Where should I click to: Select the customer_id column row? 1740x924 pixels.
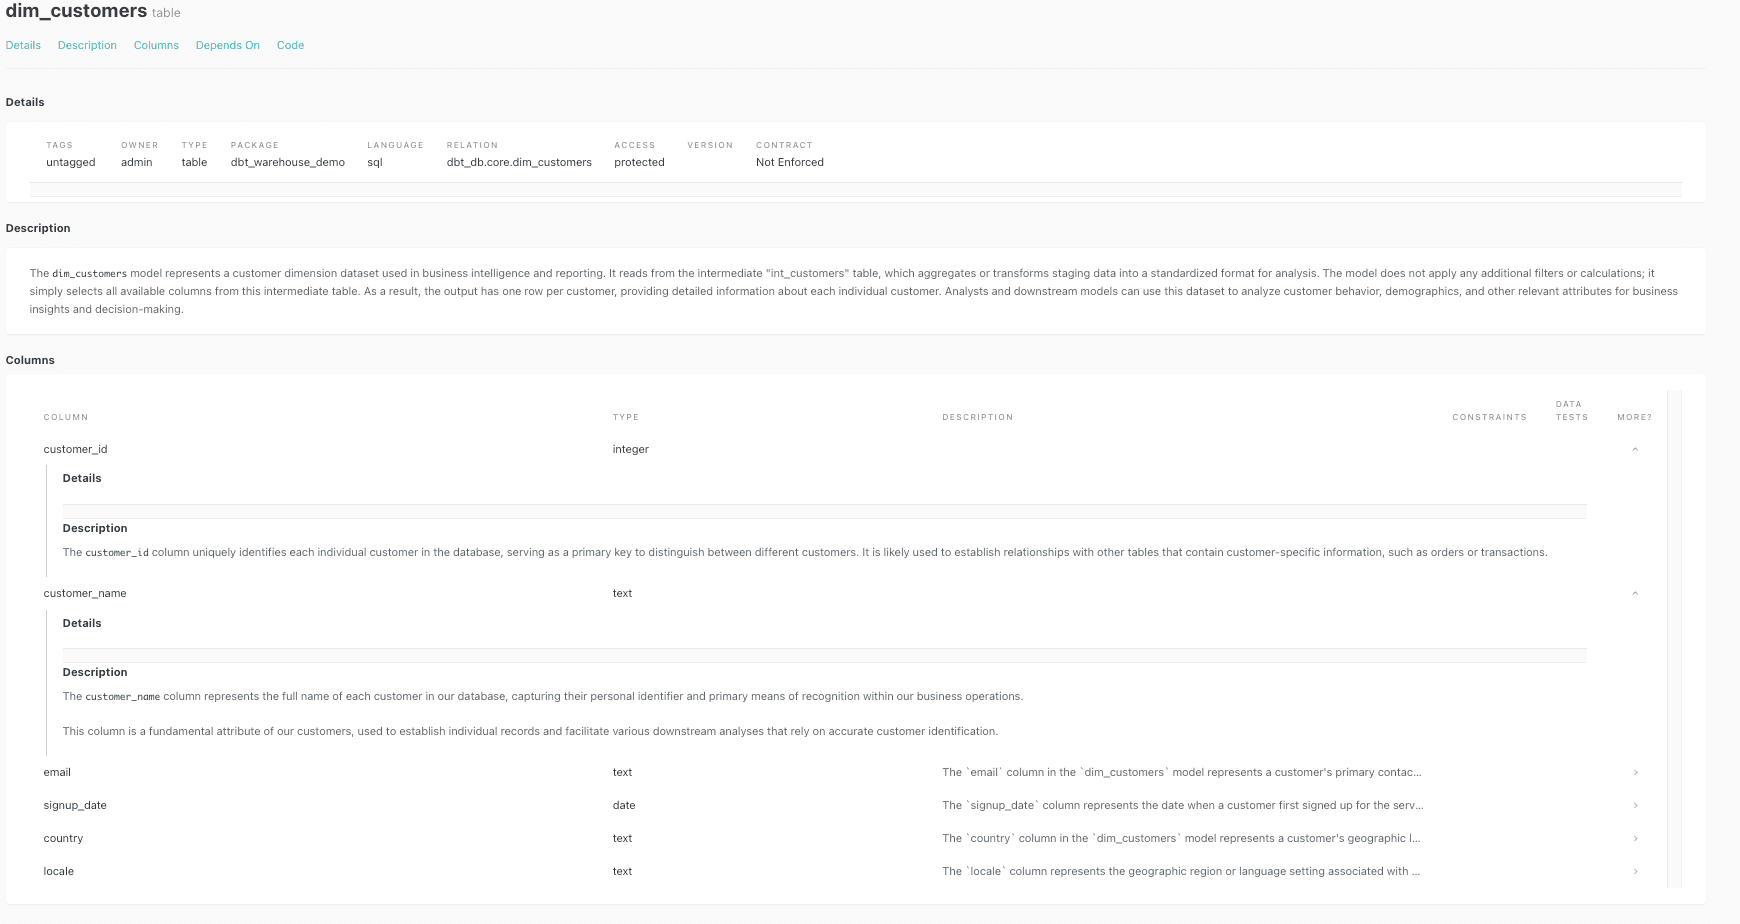pos(75,449)
